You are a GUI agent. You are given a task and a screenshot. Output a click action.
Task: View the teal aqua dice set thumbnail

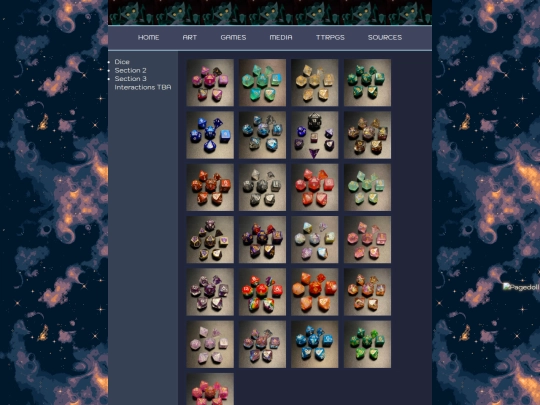[262, 83]
